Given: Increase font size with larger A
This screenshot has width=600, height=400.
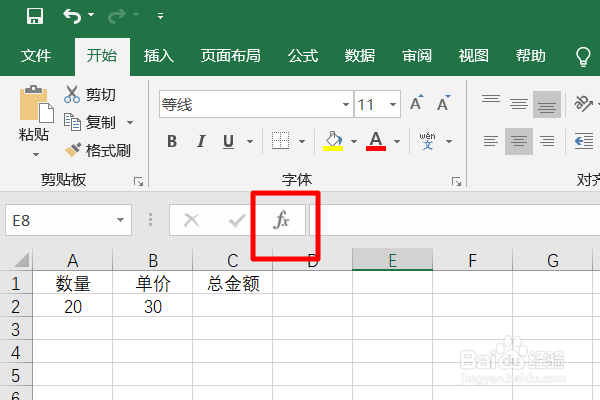Looking at the screenshot, I should 417,103.
